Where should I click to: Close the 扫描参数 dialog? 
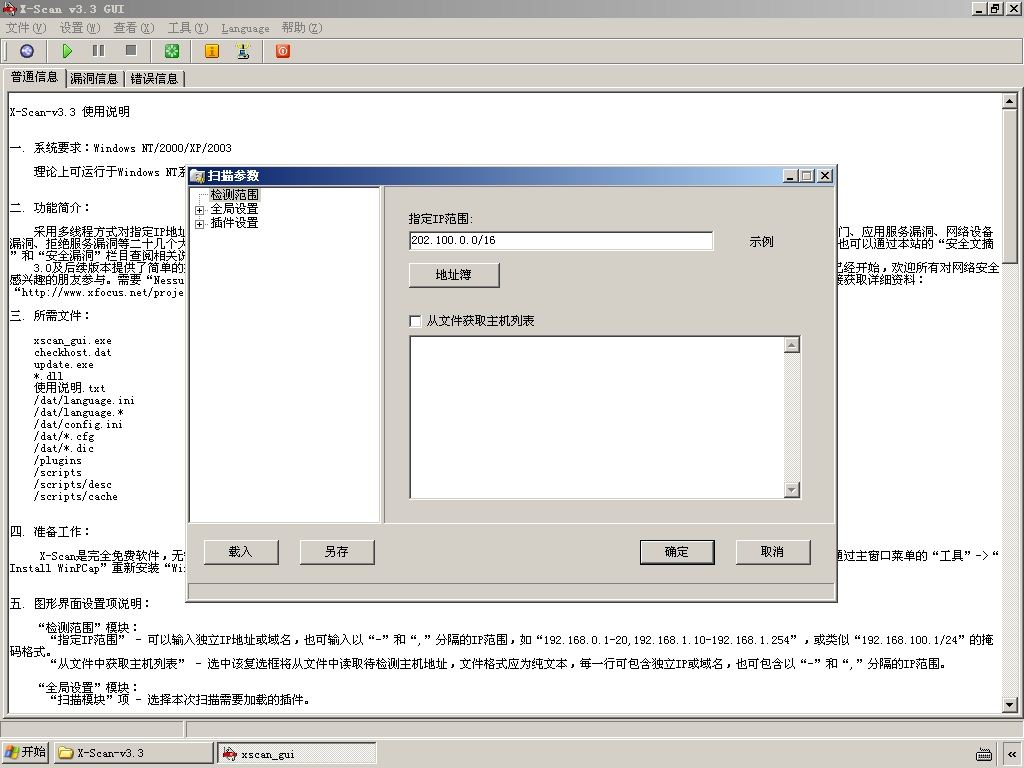click(x=825, y=176)
